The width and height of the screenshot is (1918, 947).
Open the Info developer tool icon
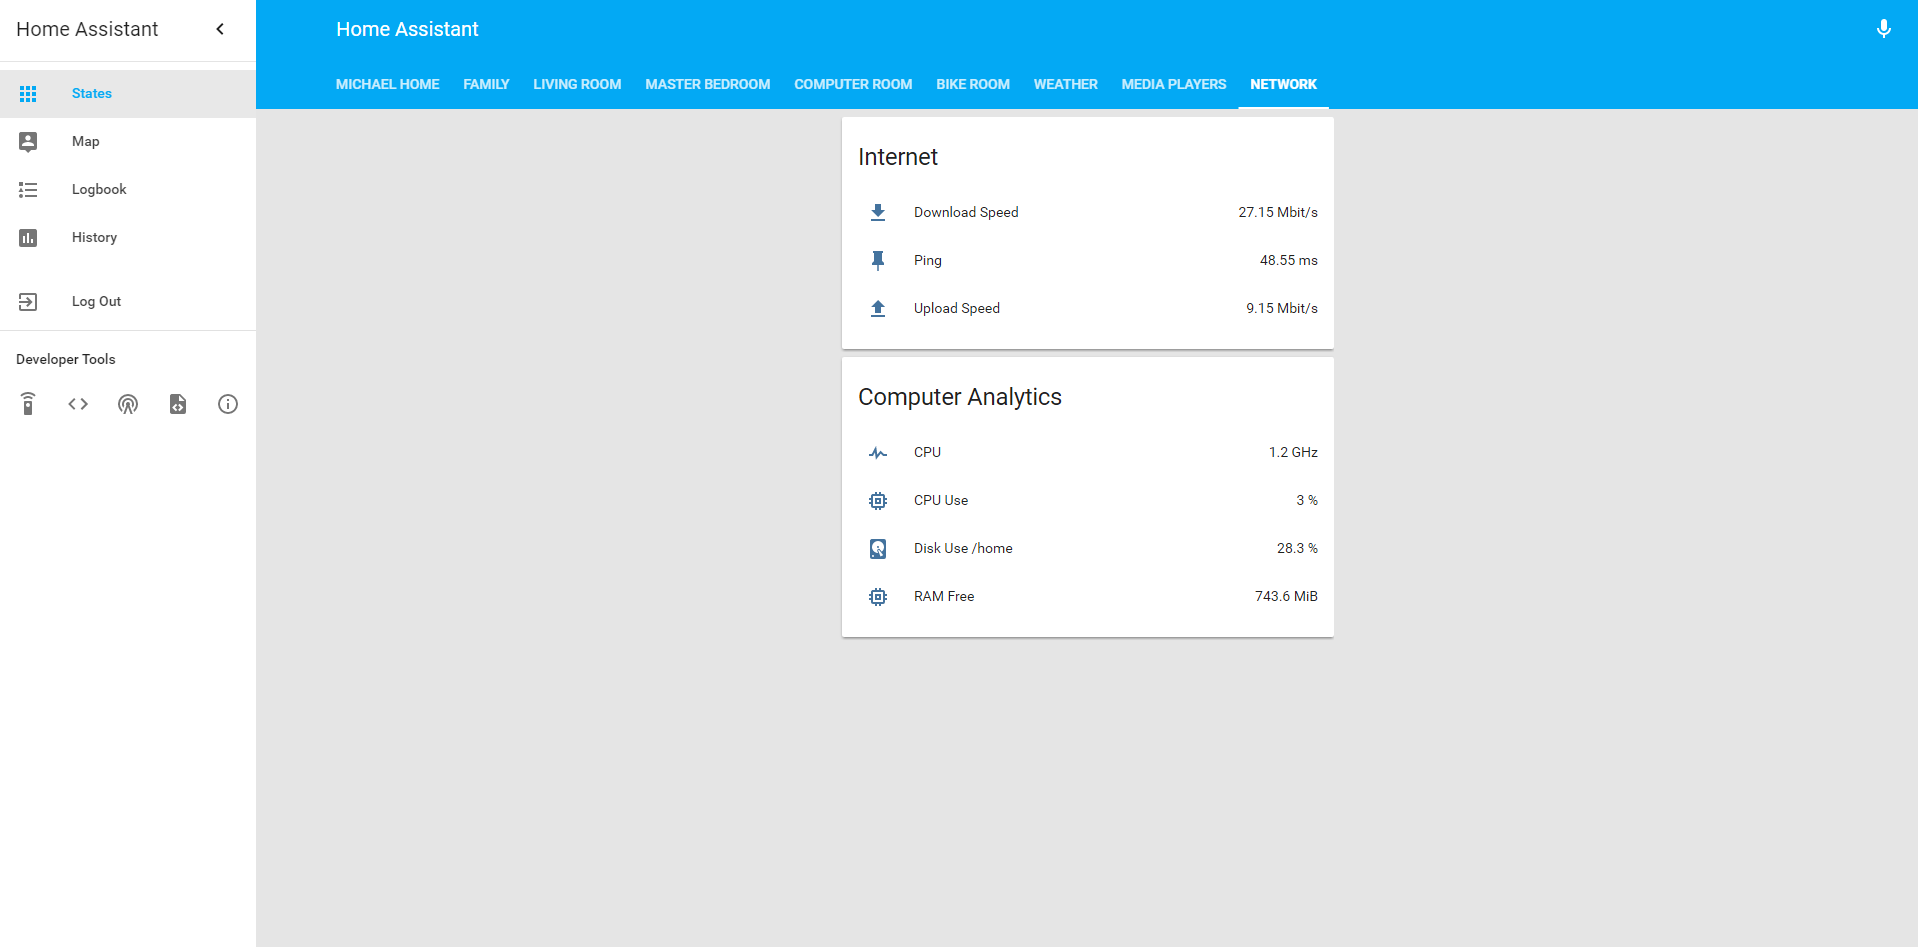(228, 404)
